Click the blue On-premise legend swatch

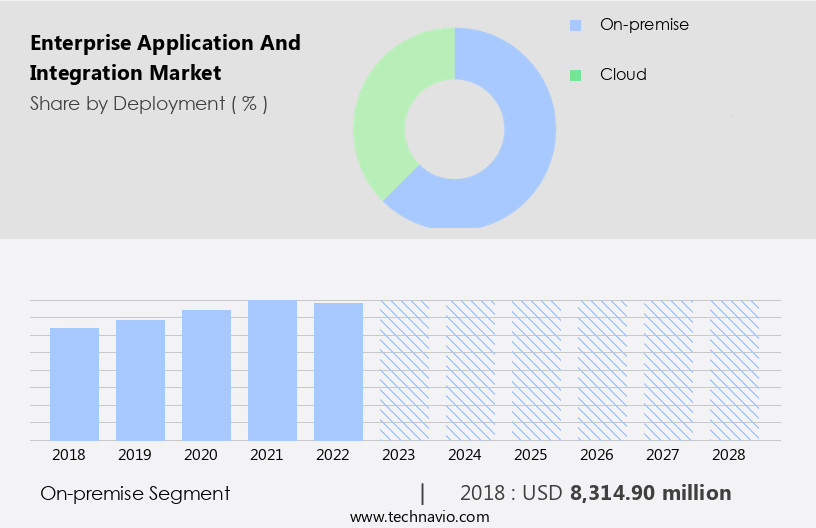[575, 25]
